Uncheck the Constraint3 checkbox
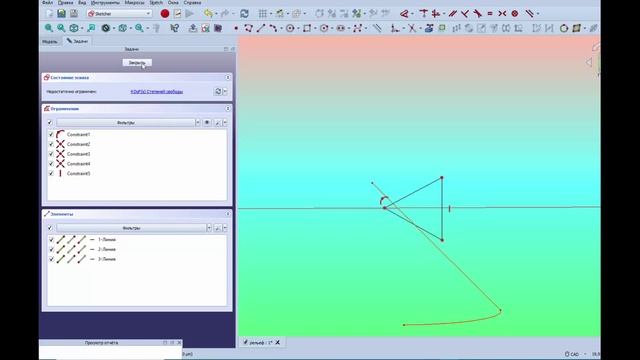Screen dimensions: 640x360 (51, 154)
